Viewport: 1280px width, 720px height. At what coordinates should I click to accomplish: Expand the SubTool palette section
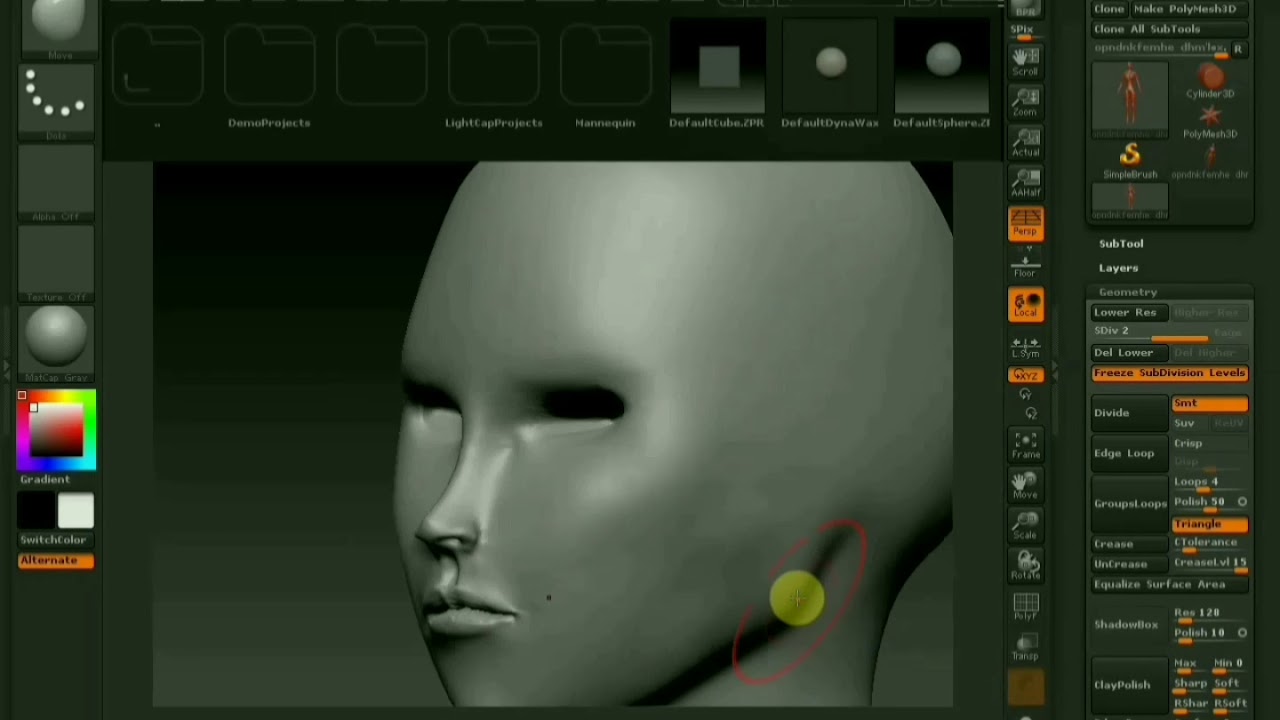pyautogui.click(x=1121, y=244)
